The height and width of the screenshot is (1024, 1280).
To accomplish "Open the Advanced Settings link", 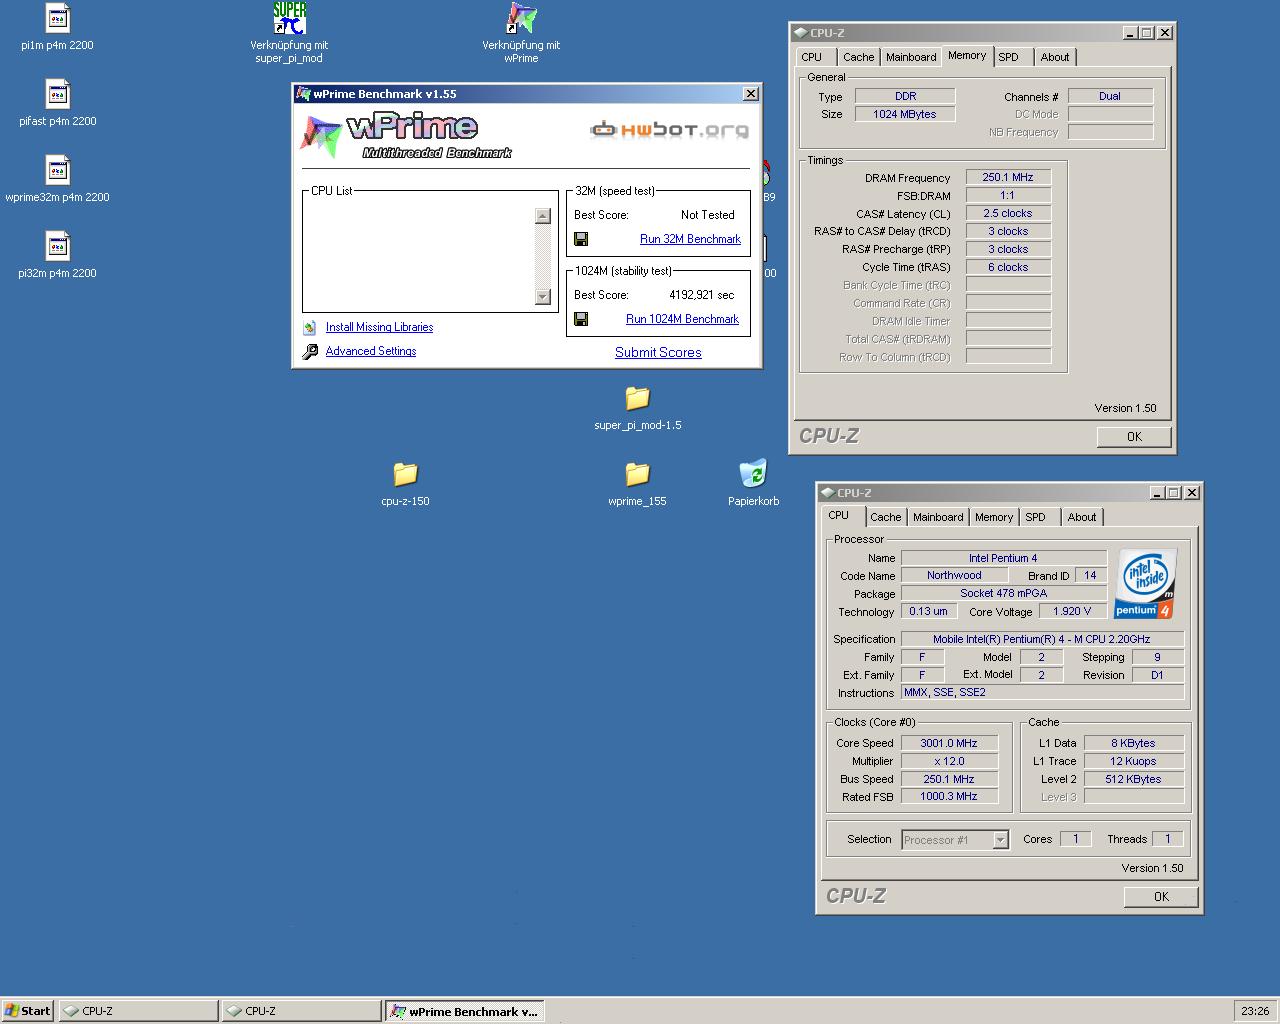I will click(371, 351).
